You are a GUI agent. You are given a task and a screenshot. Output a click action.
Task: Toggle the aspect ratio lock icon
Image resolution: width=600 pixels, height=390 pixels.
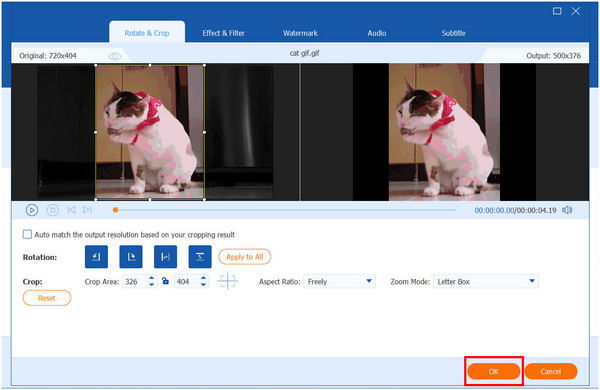(165, 281)
